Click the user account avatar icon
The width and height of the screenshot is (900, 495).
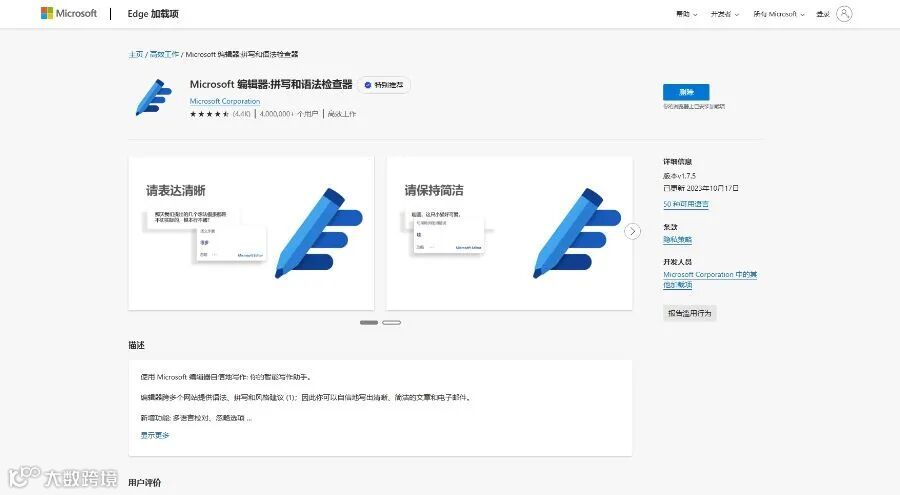tap(844, 14)
